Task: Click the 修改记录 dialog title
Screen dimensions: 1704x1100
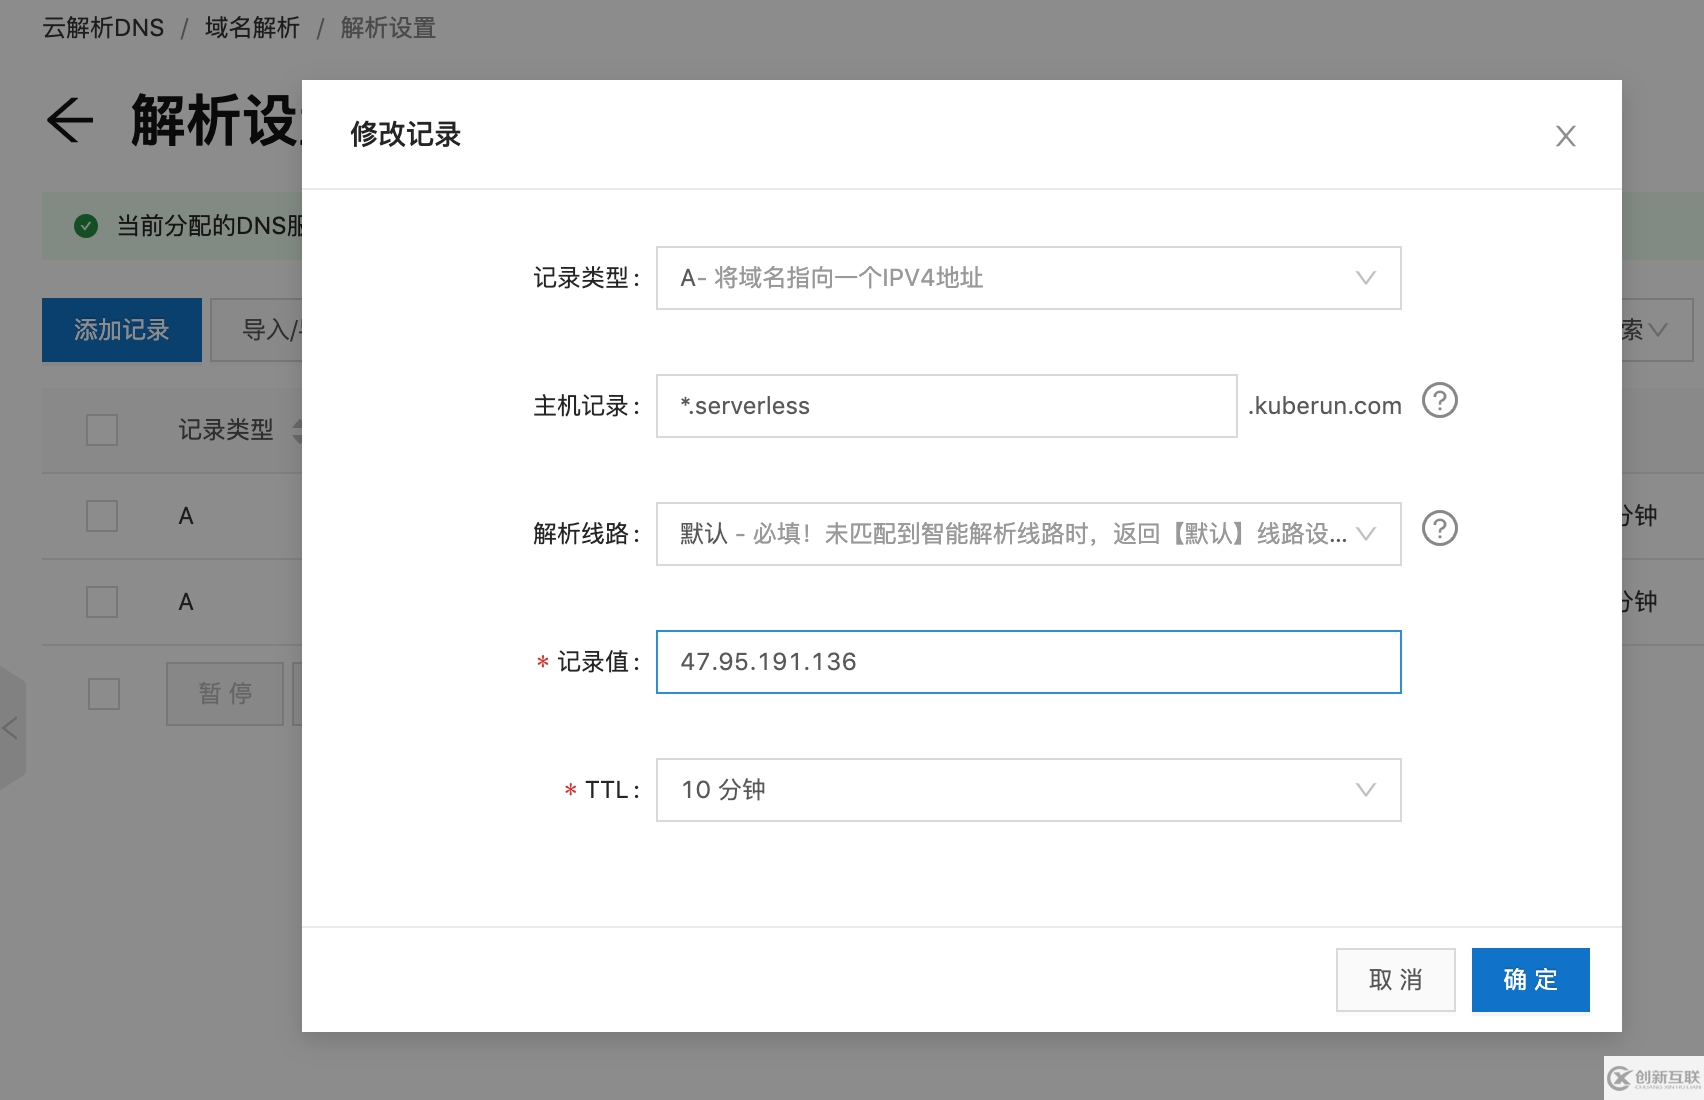Action: tap(405, 134)
